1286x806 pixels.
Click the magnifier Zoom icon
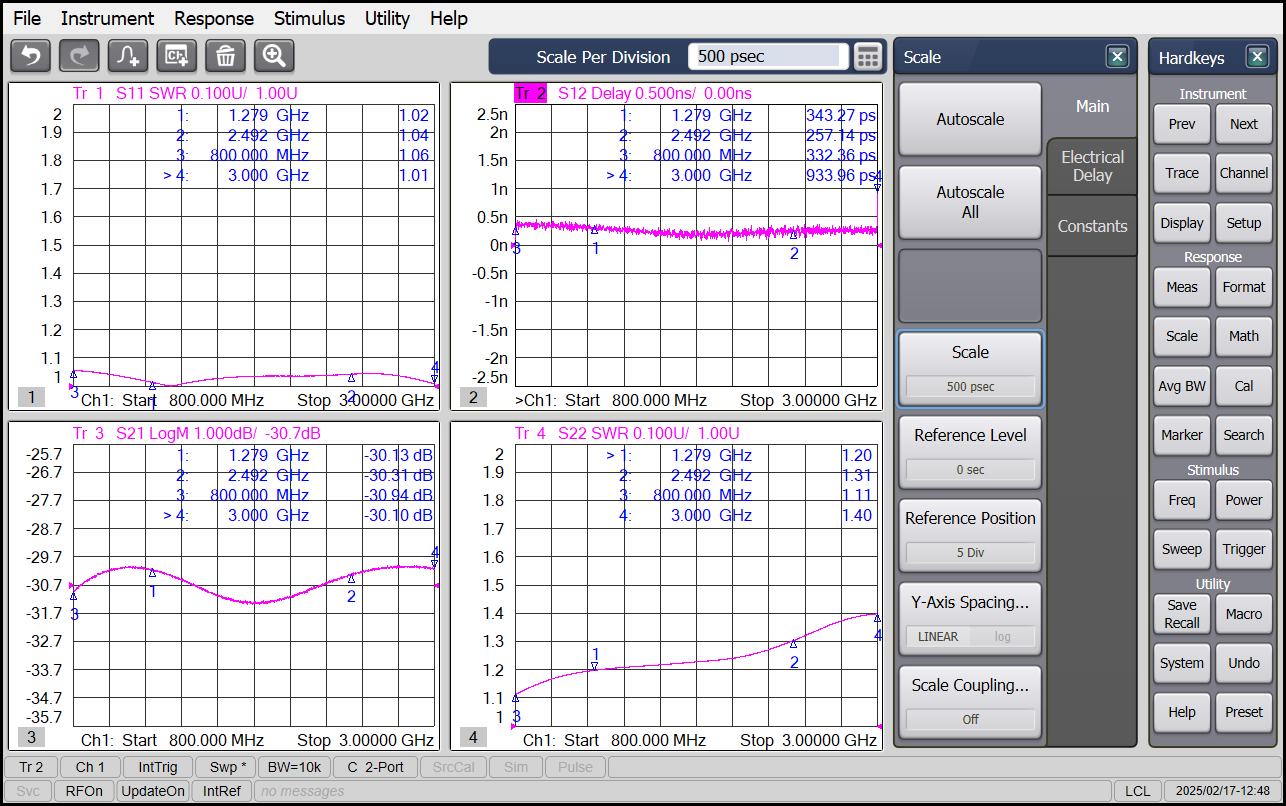click(x=274, y=56)
